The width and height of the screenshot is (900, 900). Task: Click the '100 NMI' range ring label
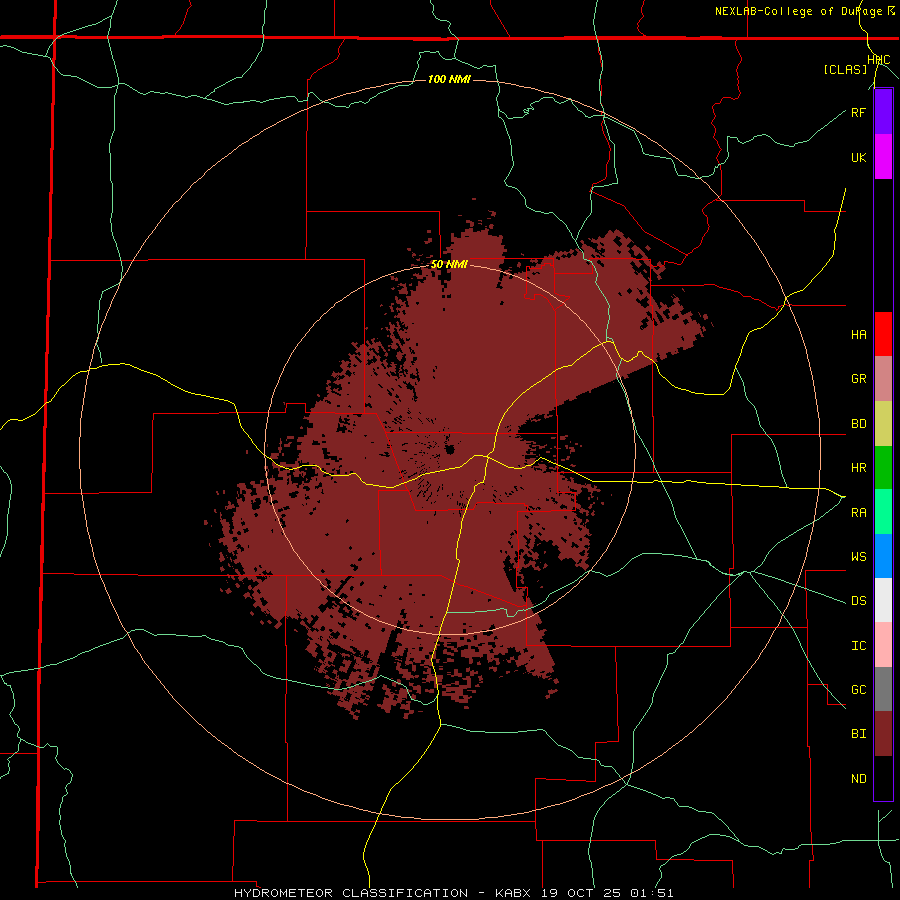coord(449,79)
